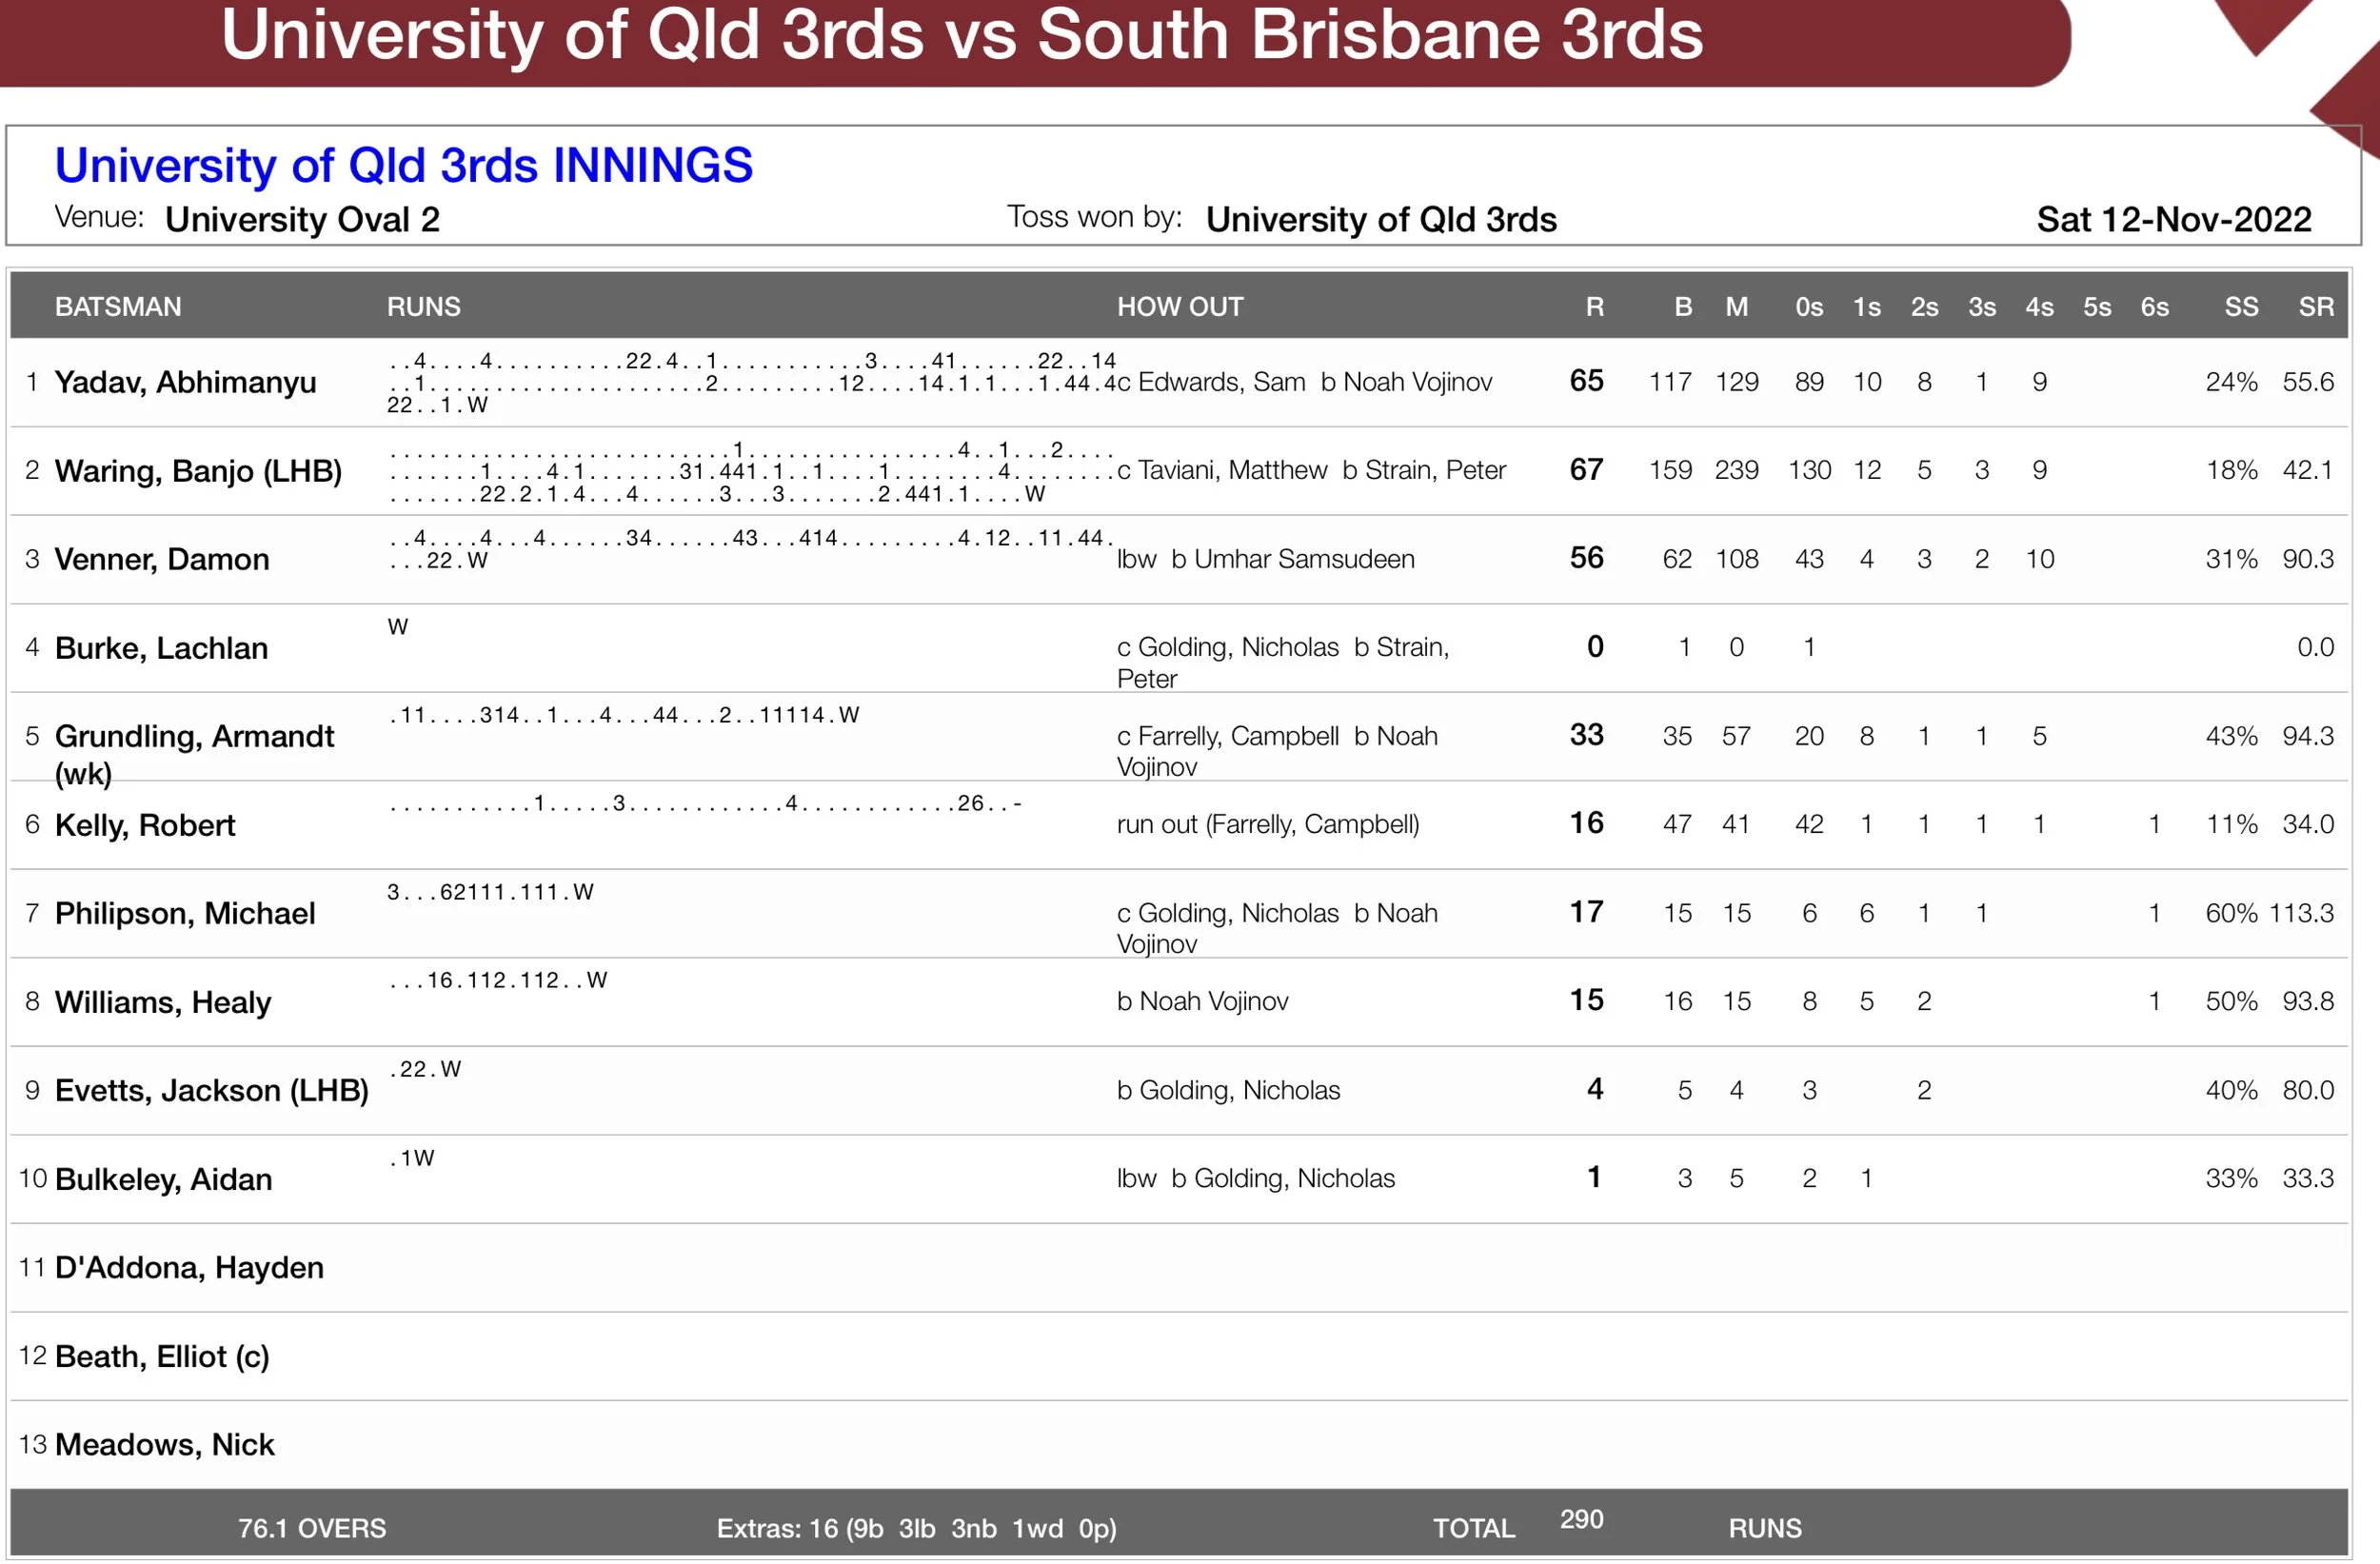Click the match title banner
This screenshot has height=1564, width=2380.
(x=961, y=34)
